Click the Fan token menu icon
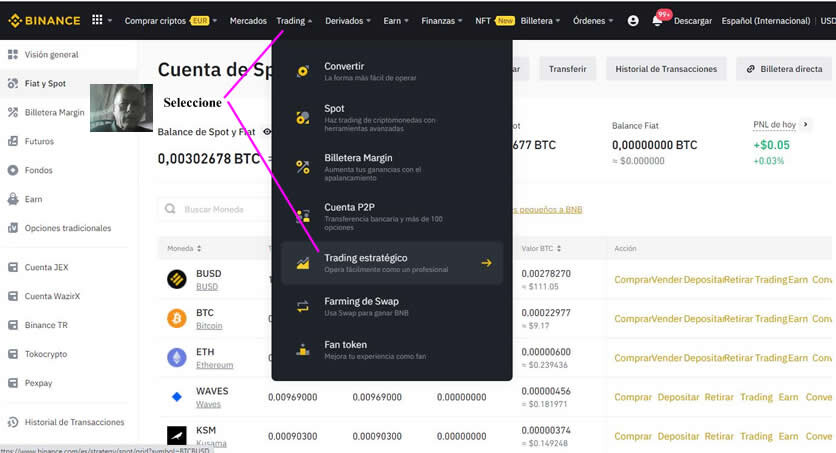 click(x=303, y=350)
